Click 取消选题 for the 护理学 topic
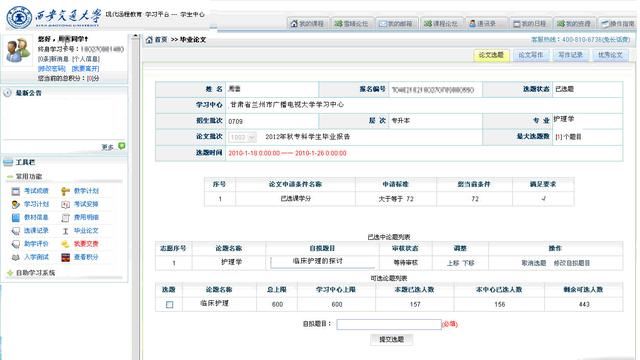The image size is (640, 360). point(533,263)
